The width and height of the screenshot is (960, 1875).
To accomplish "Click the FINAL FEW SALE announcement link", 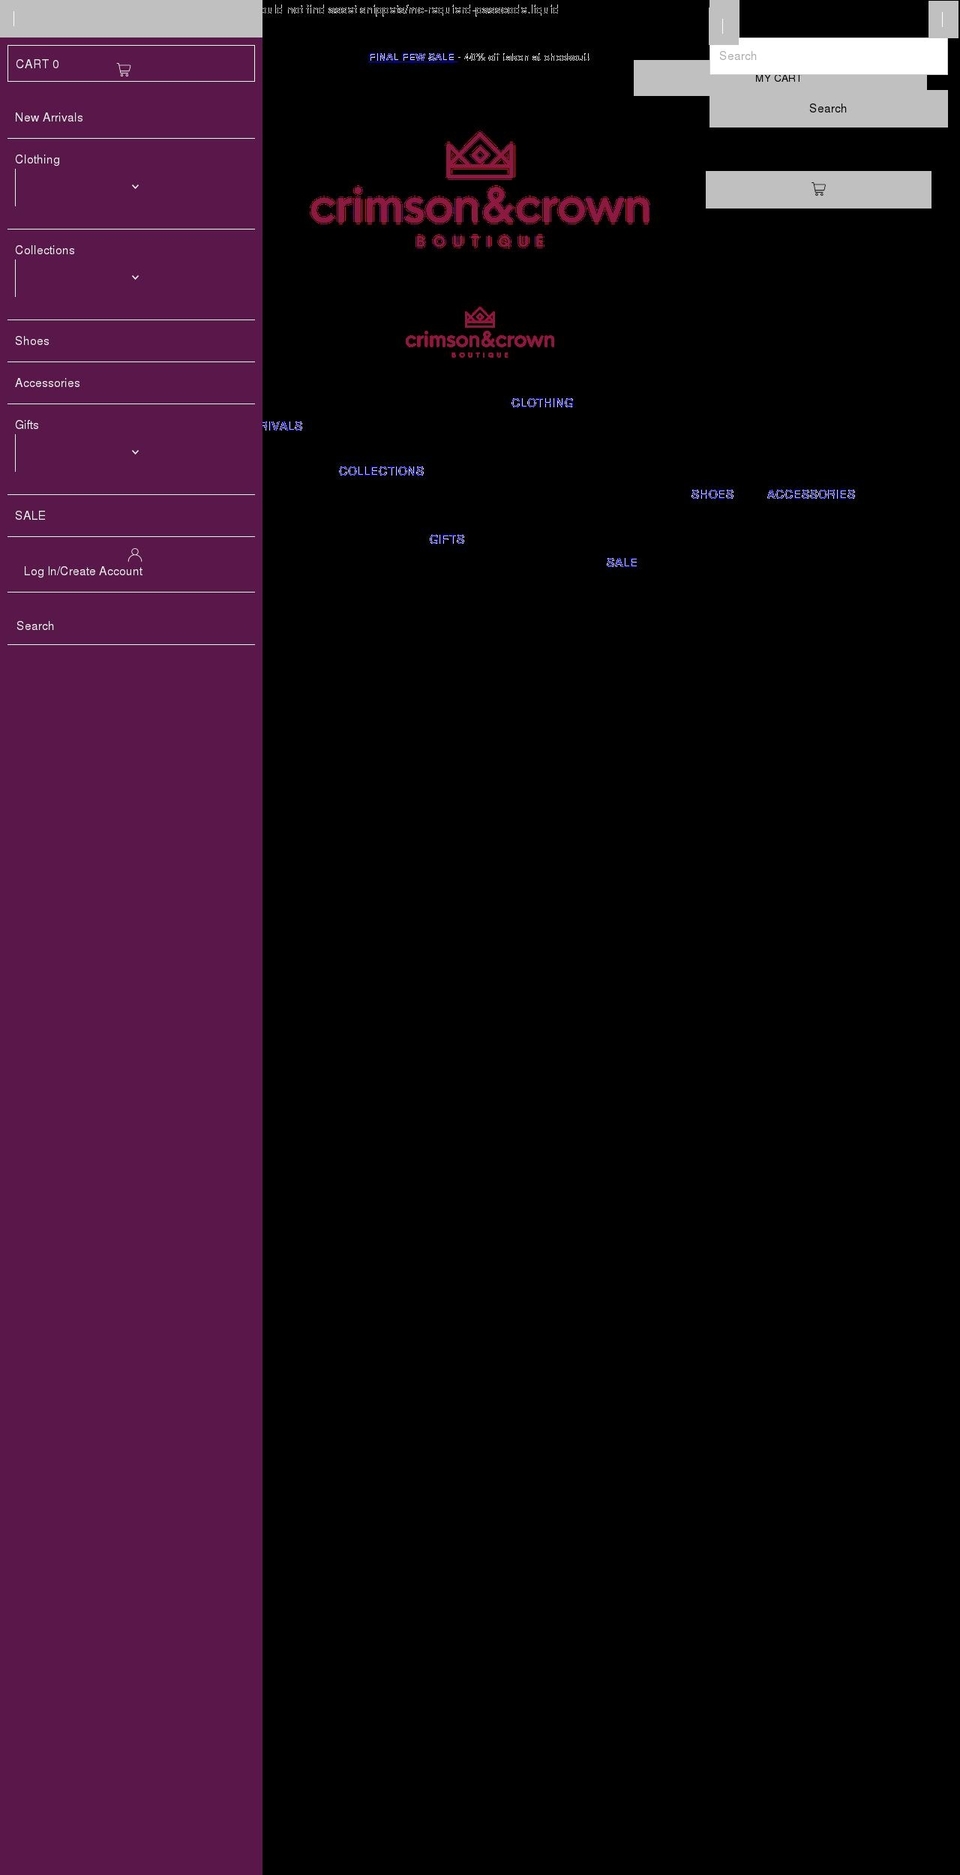I will [412, 58].
